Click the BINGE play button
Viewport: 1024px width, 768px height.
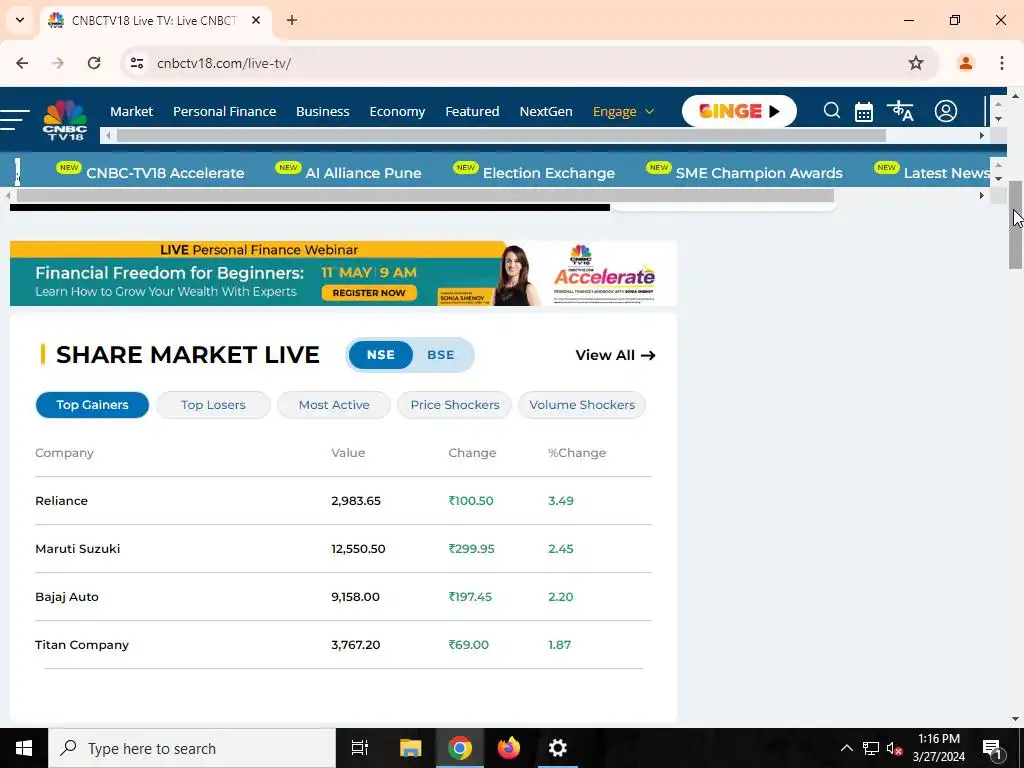(x=739, y=111)
